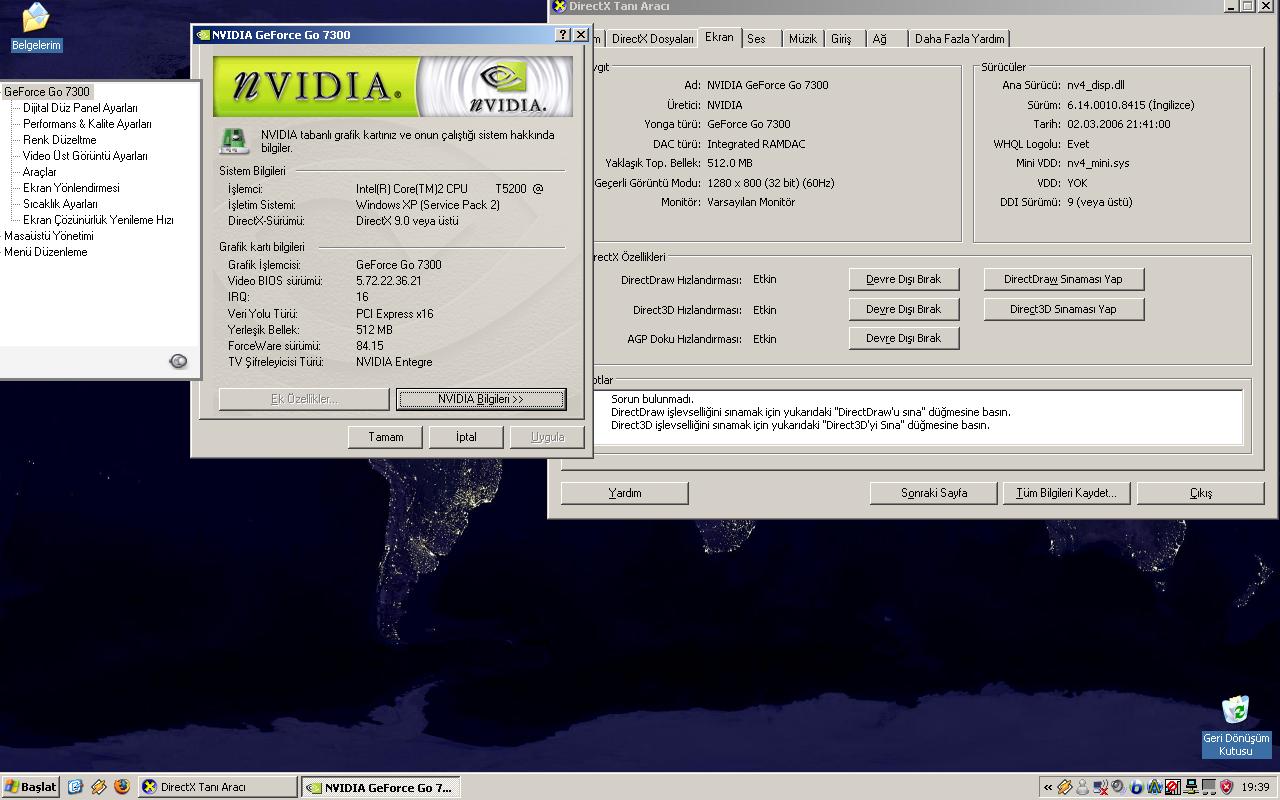Select Araçlar in the NVIDIA tree

(39, 171)
